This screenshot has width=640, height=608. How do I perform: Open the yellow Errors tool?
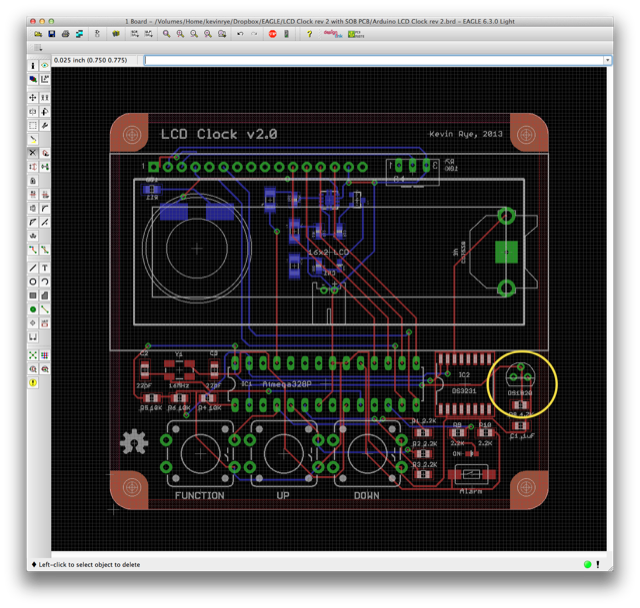click(33, 383)
